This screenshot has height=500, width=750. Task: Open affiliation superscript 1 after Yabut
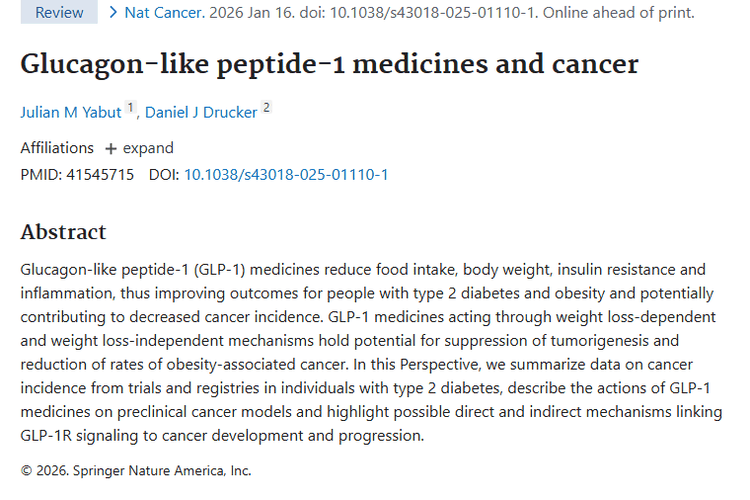coord(130,108)
